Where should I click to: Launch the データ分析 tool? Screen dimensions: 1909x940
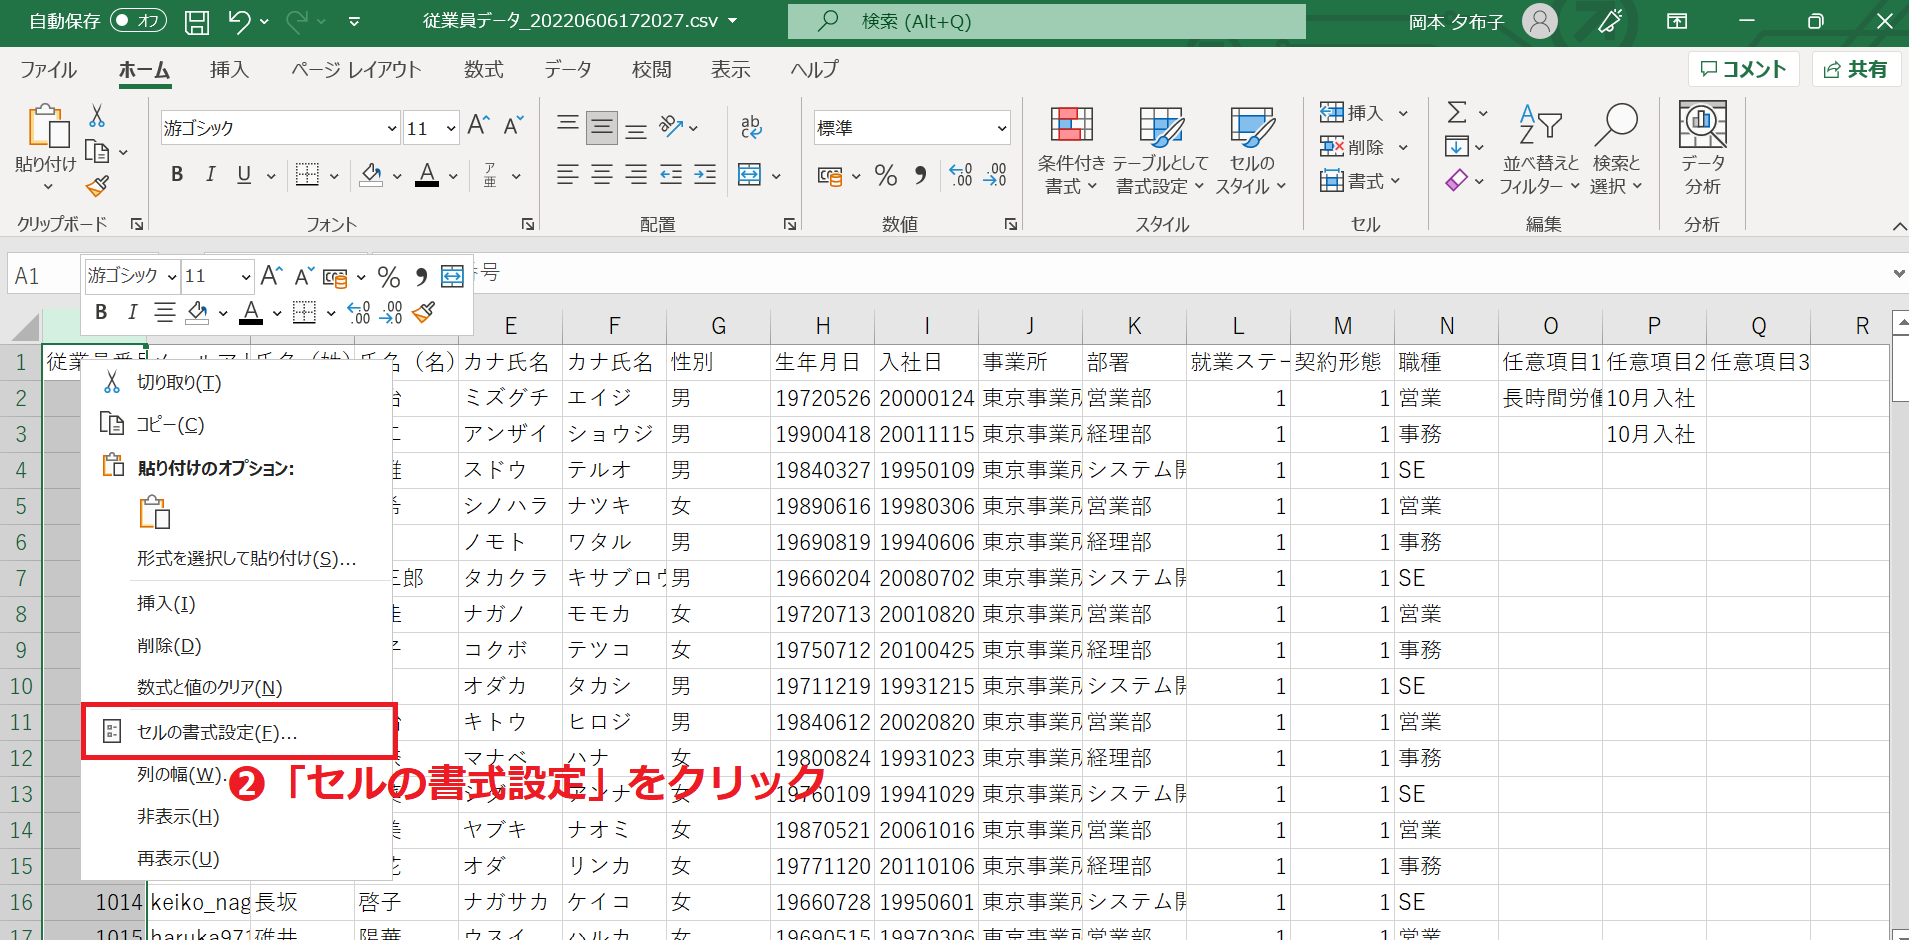tap(1701, 150)
